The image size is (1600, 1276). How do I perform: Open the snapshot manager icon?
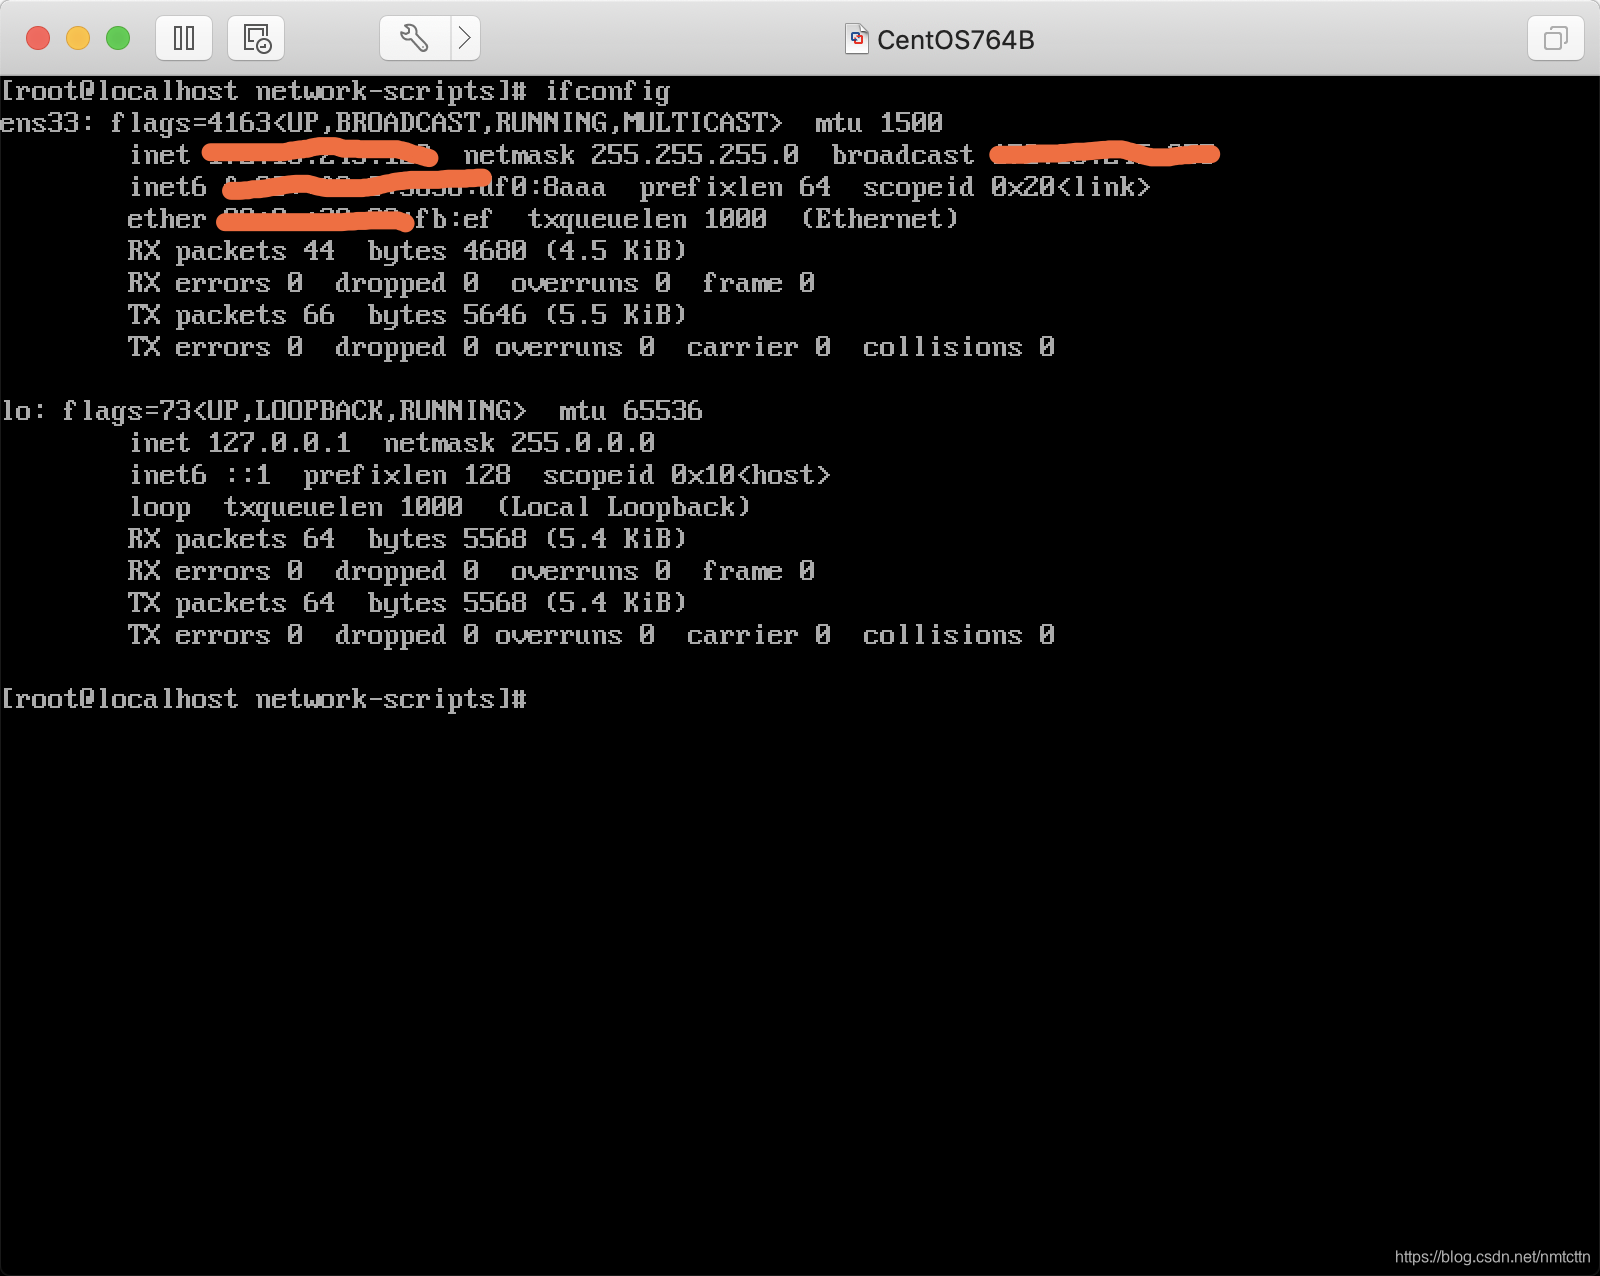(x=256, y=39)
